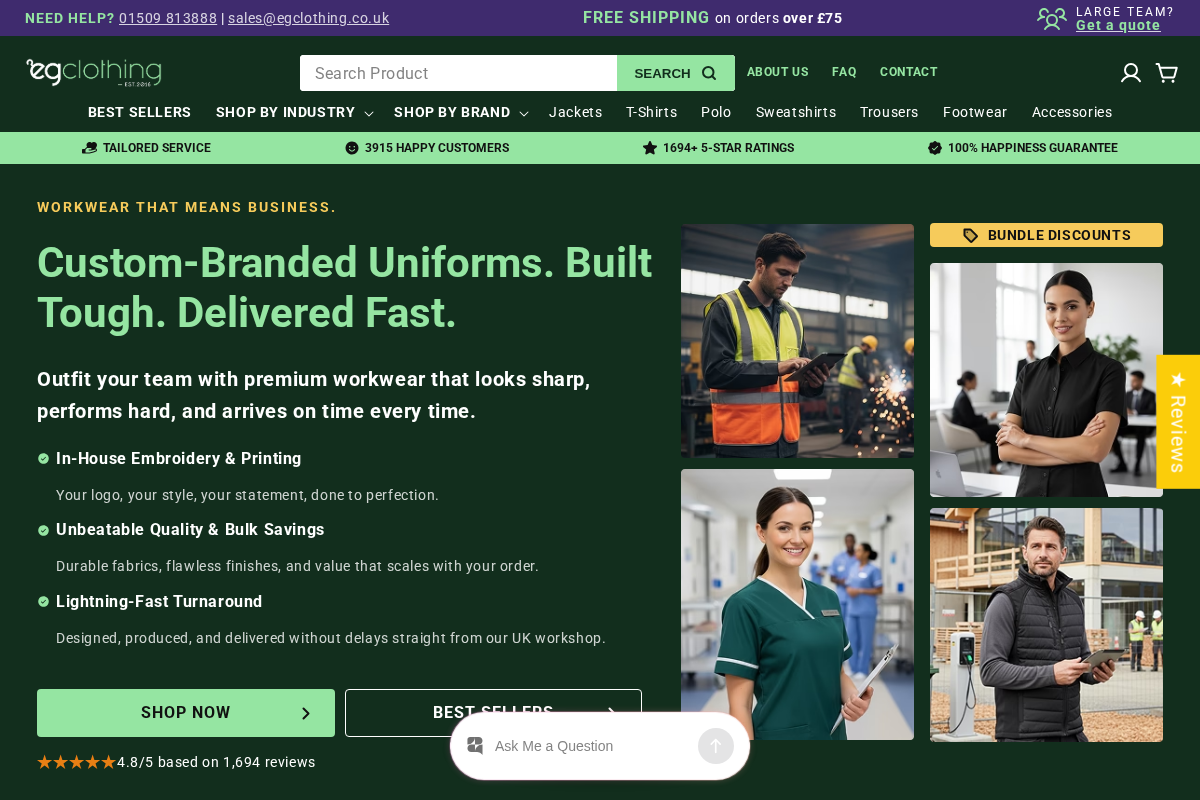Open the Jackets menu item

(x=575, y=113)
